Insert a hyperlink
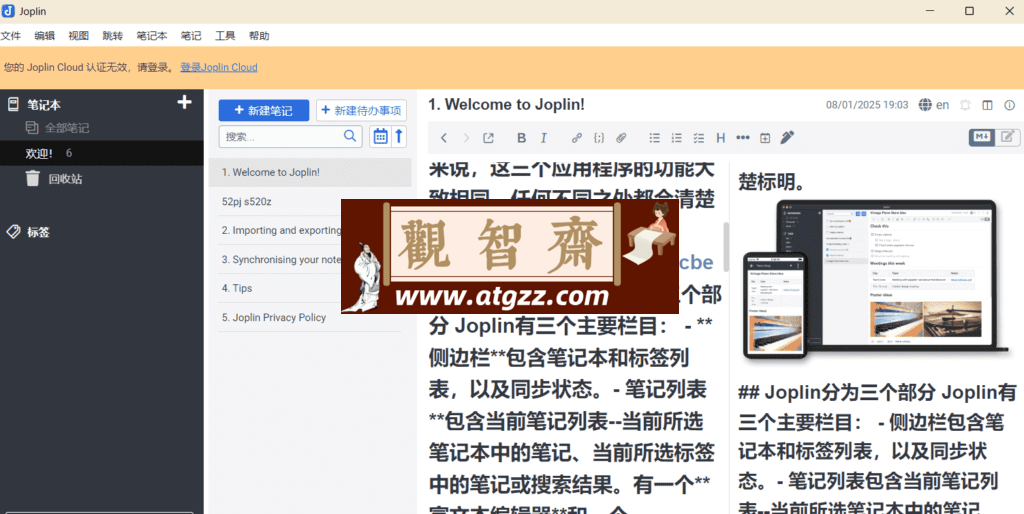The height and width of the screenshot is (514, 1024). (577, 138)
